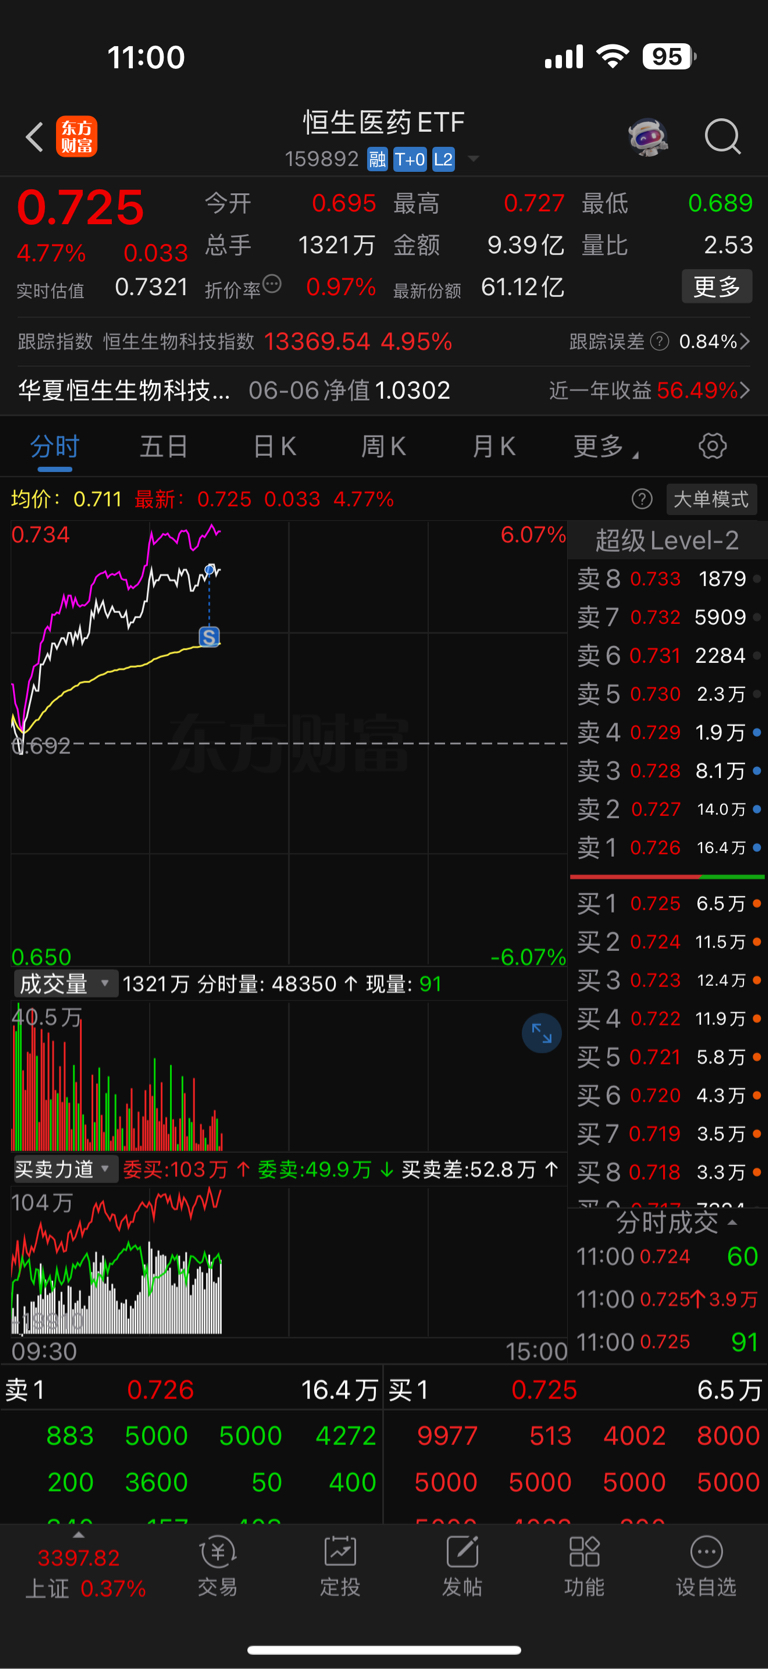Open the 发帖 post icon
This screenshot has width=768, height=1669.
click(462, 1566)
